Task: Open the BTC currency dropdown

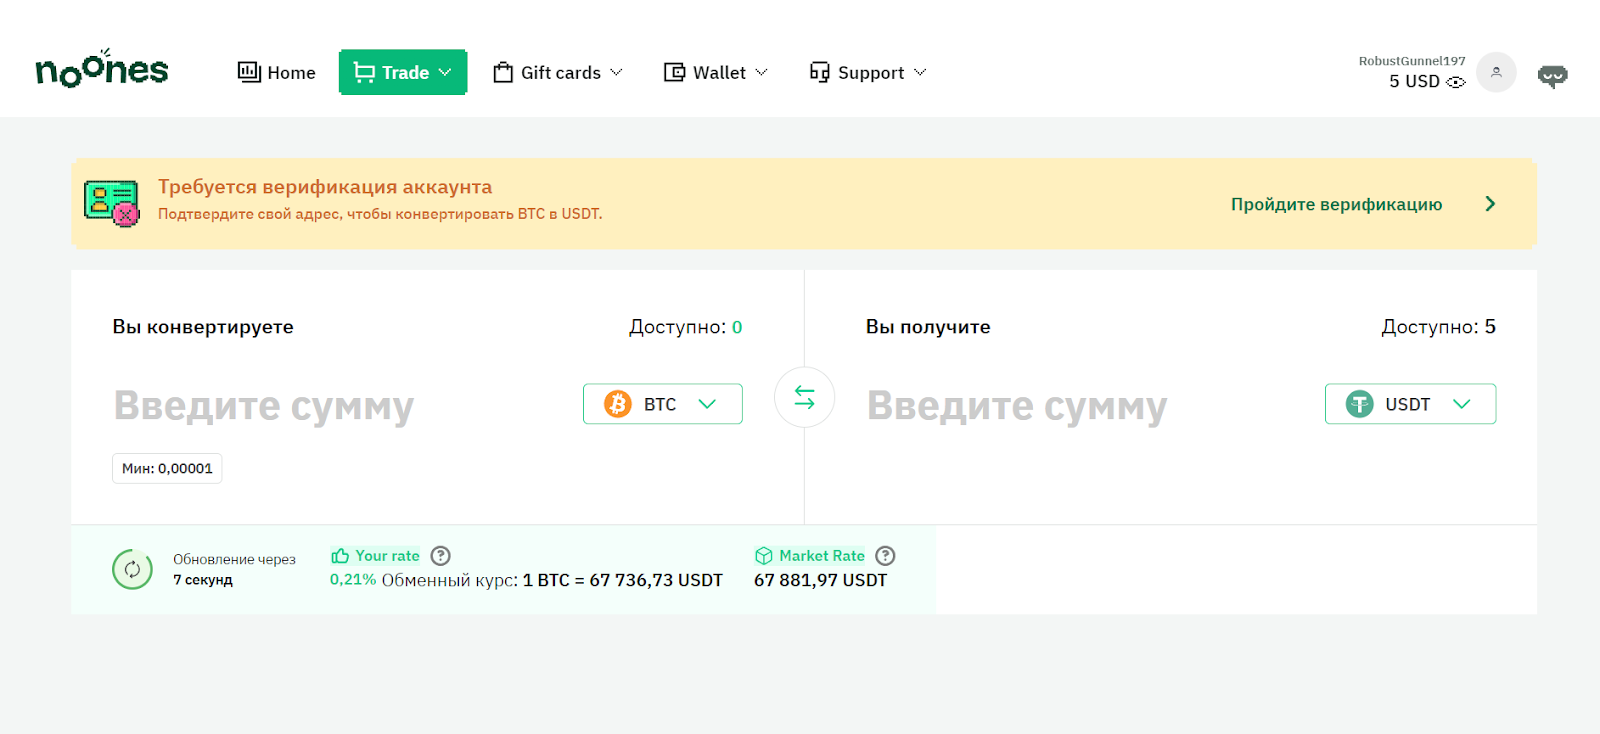Action: 663,404
